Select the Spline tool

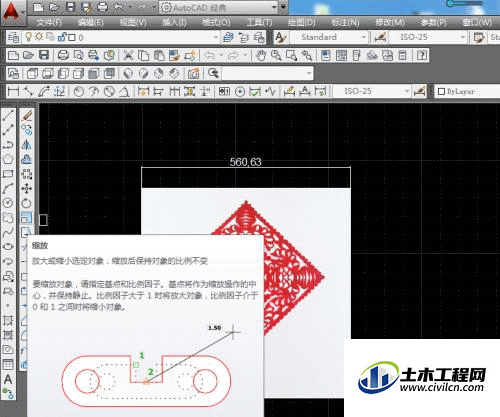[8, 232]
